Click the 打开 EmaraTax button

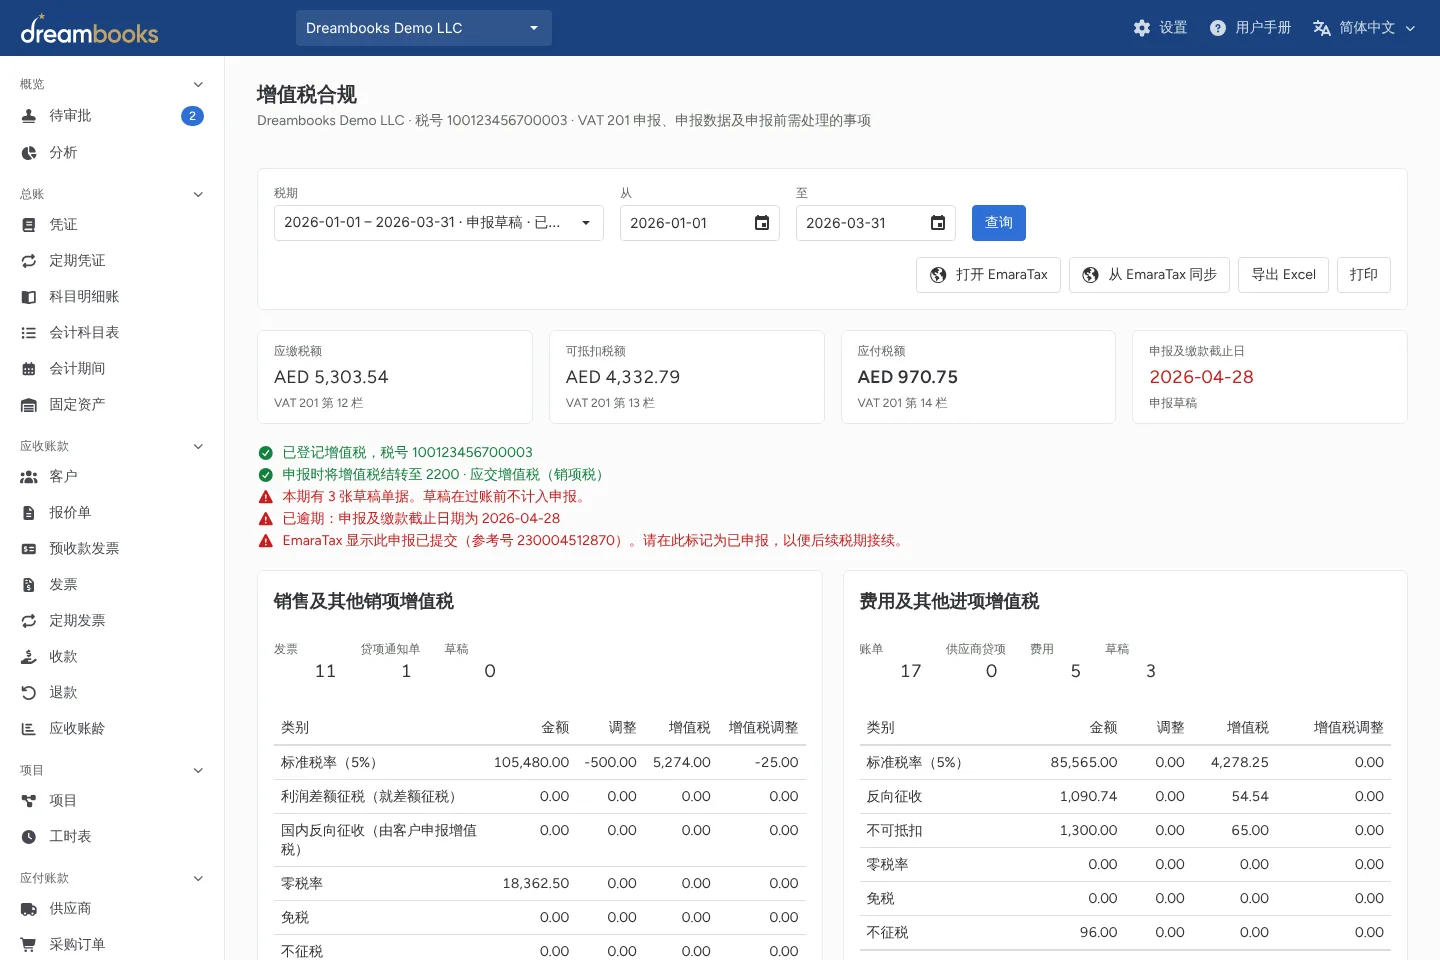(x=988, y=275)
